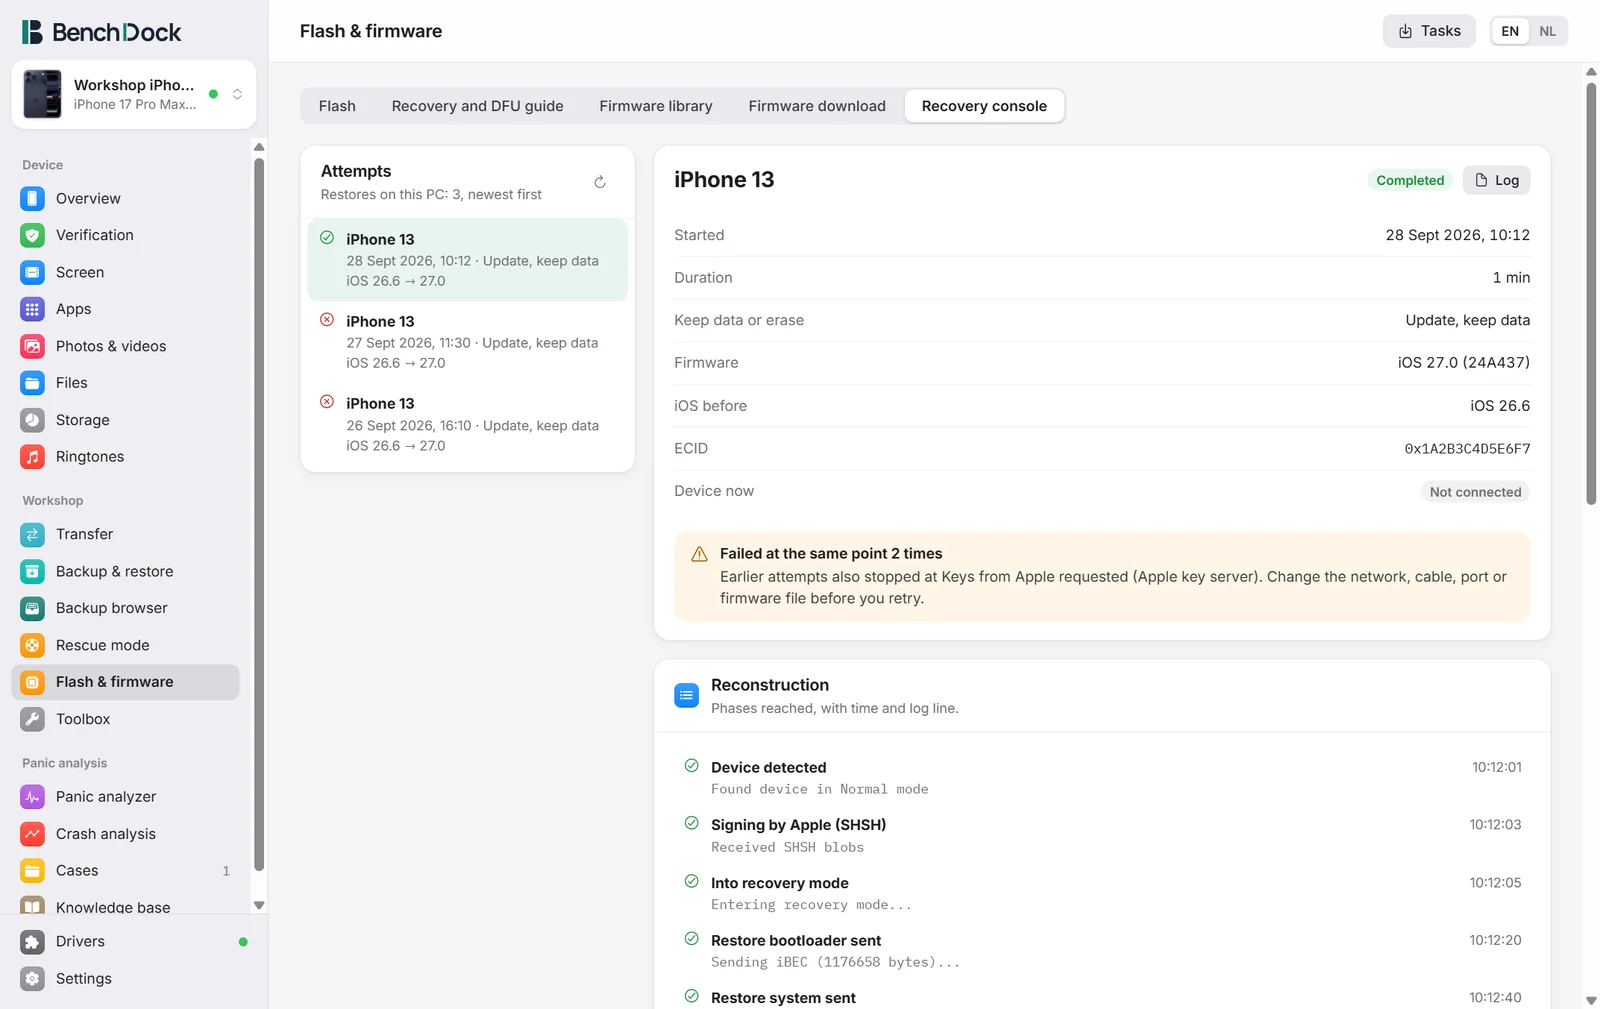Open the Panic analyzer pulse icon
Viewport: 1600px width, 1009px height.
coord(32,797)
